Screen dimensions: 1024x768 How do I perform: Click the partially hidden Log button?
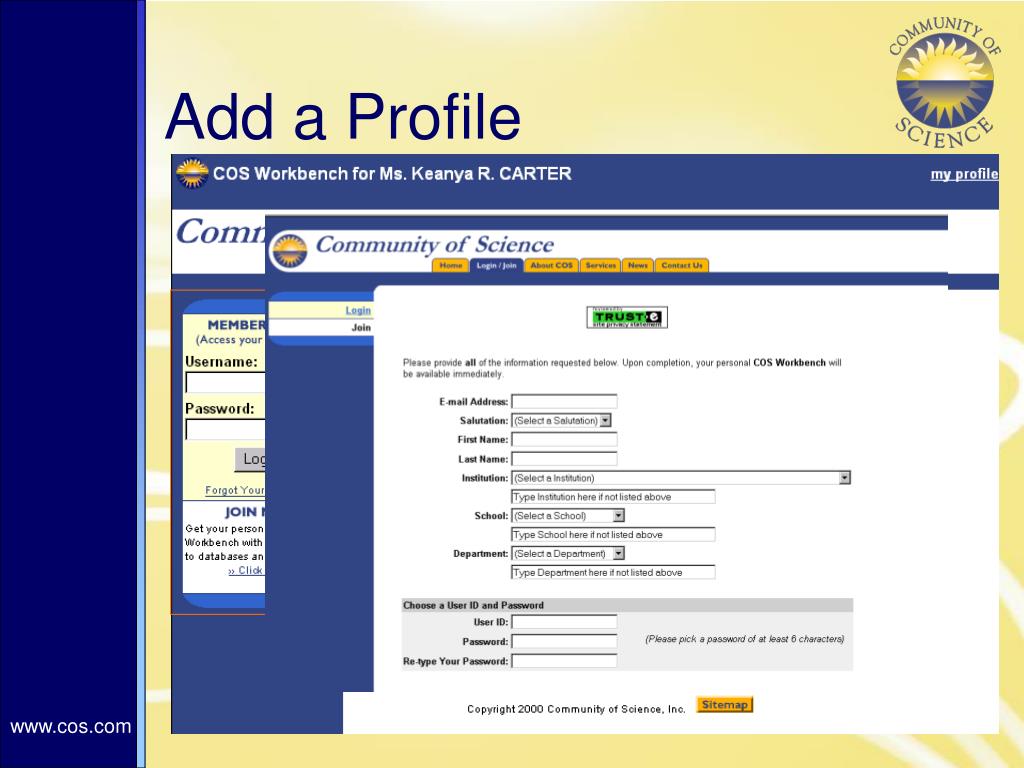tap(250, 459)
